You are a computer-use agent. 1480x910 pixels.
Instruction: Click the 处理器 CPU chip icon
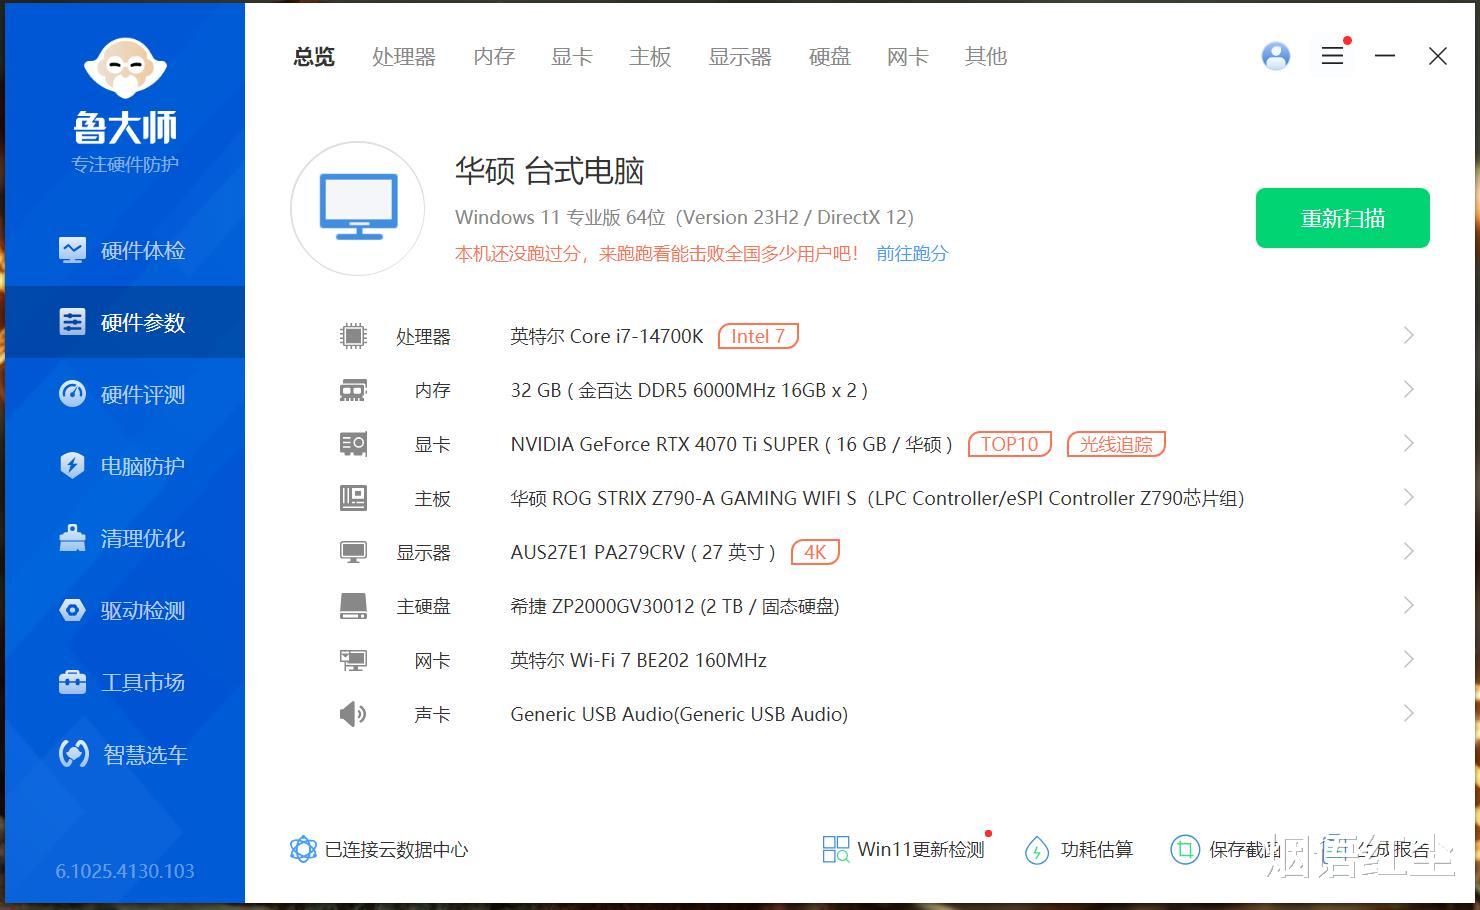pyautogui.click(x=353, y=336)
